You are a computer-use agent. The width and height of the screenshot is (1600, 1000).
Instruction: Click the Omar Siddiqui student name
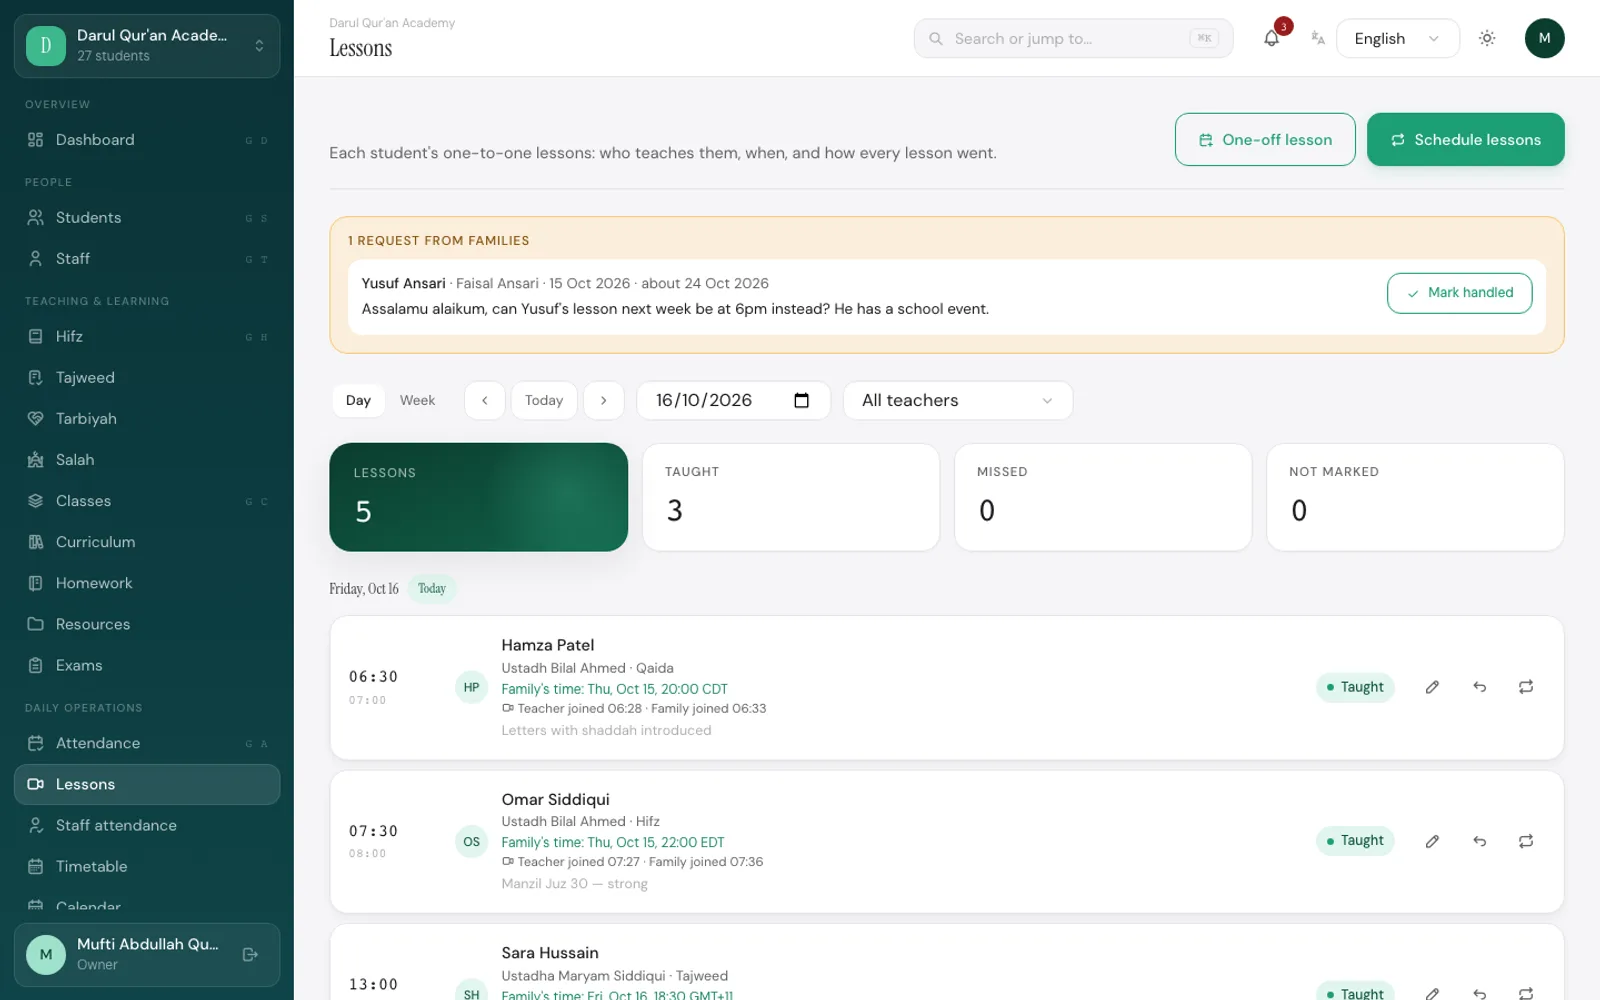(555, 799)
